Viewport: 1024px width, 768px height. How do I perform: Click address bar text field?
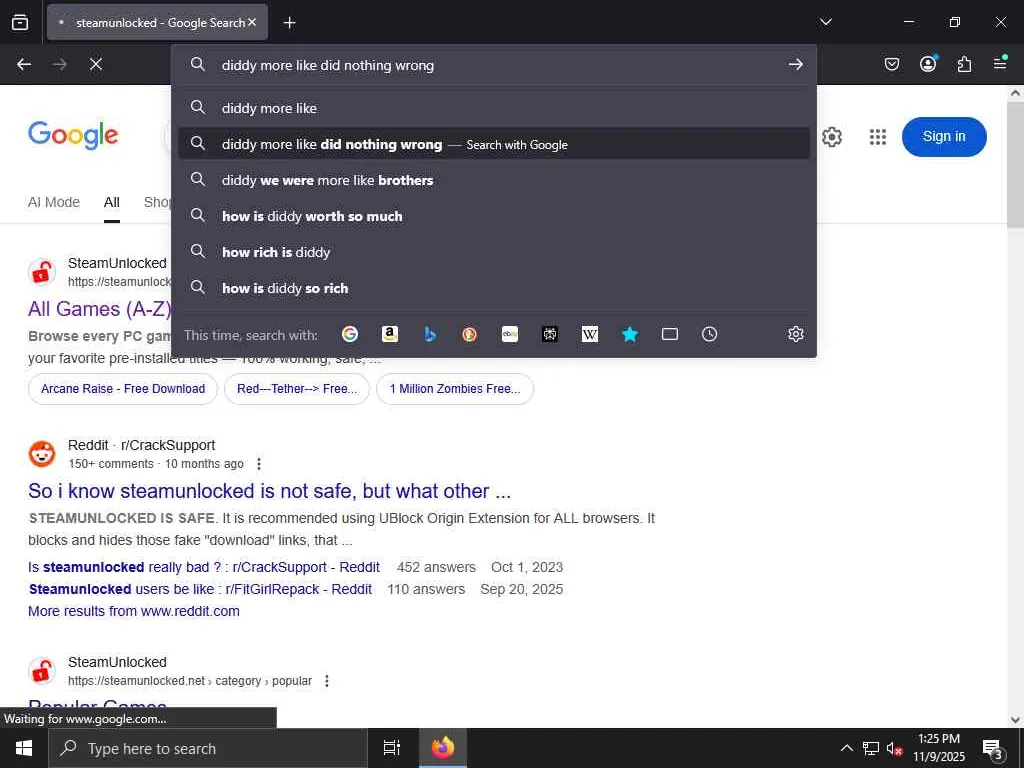(496, 65)
